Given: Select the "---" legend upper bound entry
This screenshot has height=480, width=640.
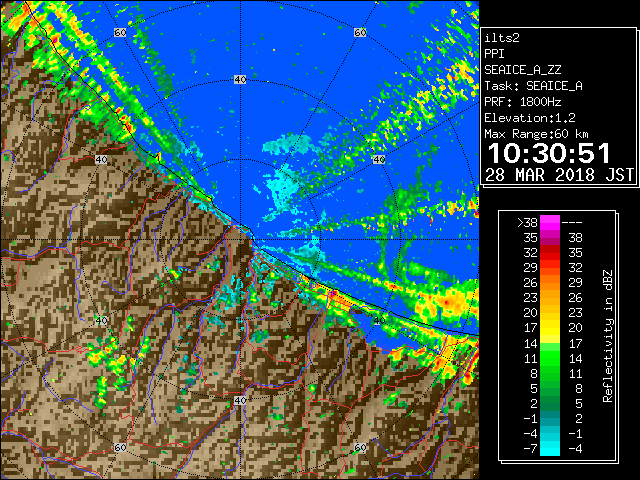Looking at the screenshot, I should point(572,223).
